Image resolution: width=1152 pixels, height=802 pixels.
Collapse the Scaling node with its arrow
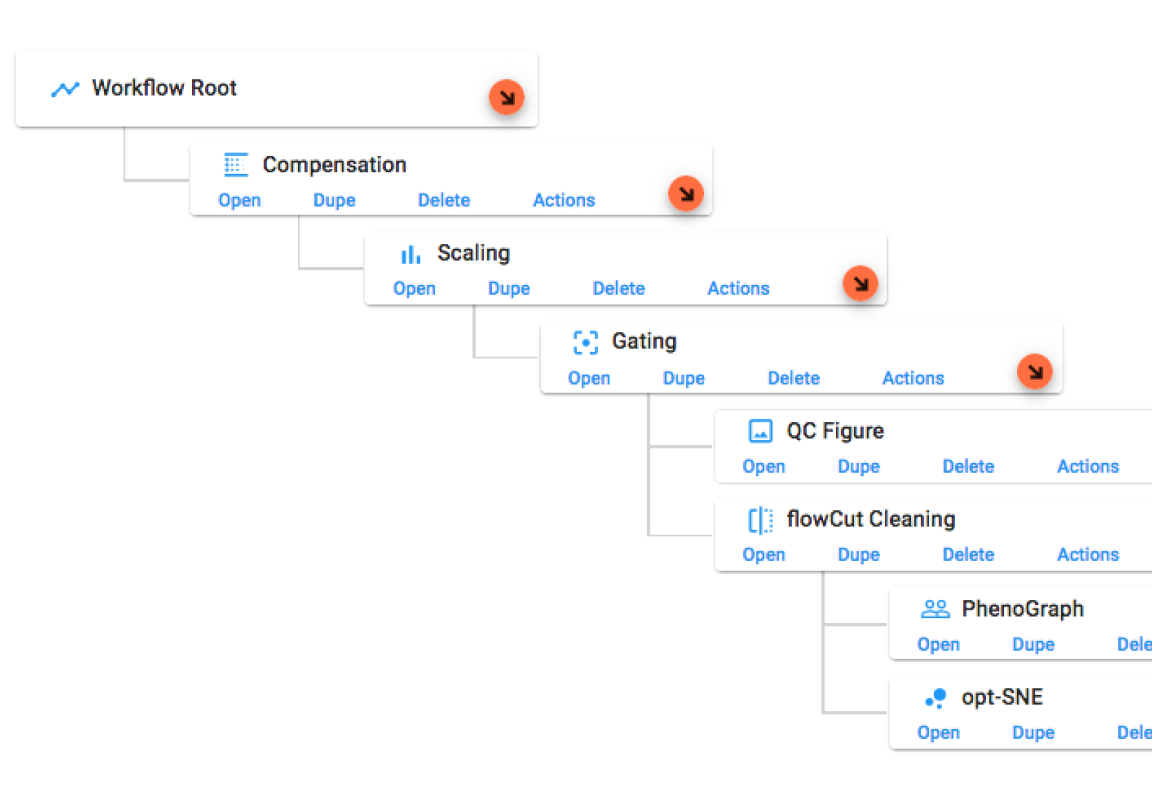click(x=861, y=283)
